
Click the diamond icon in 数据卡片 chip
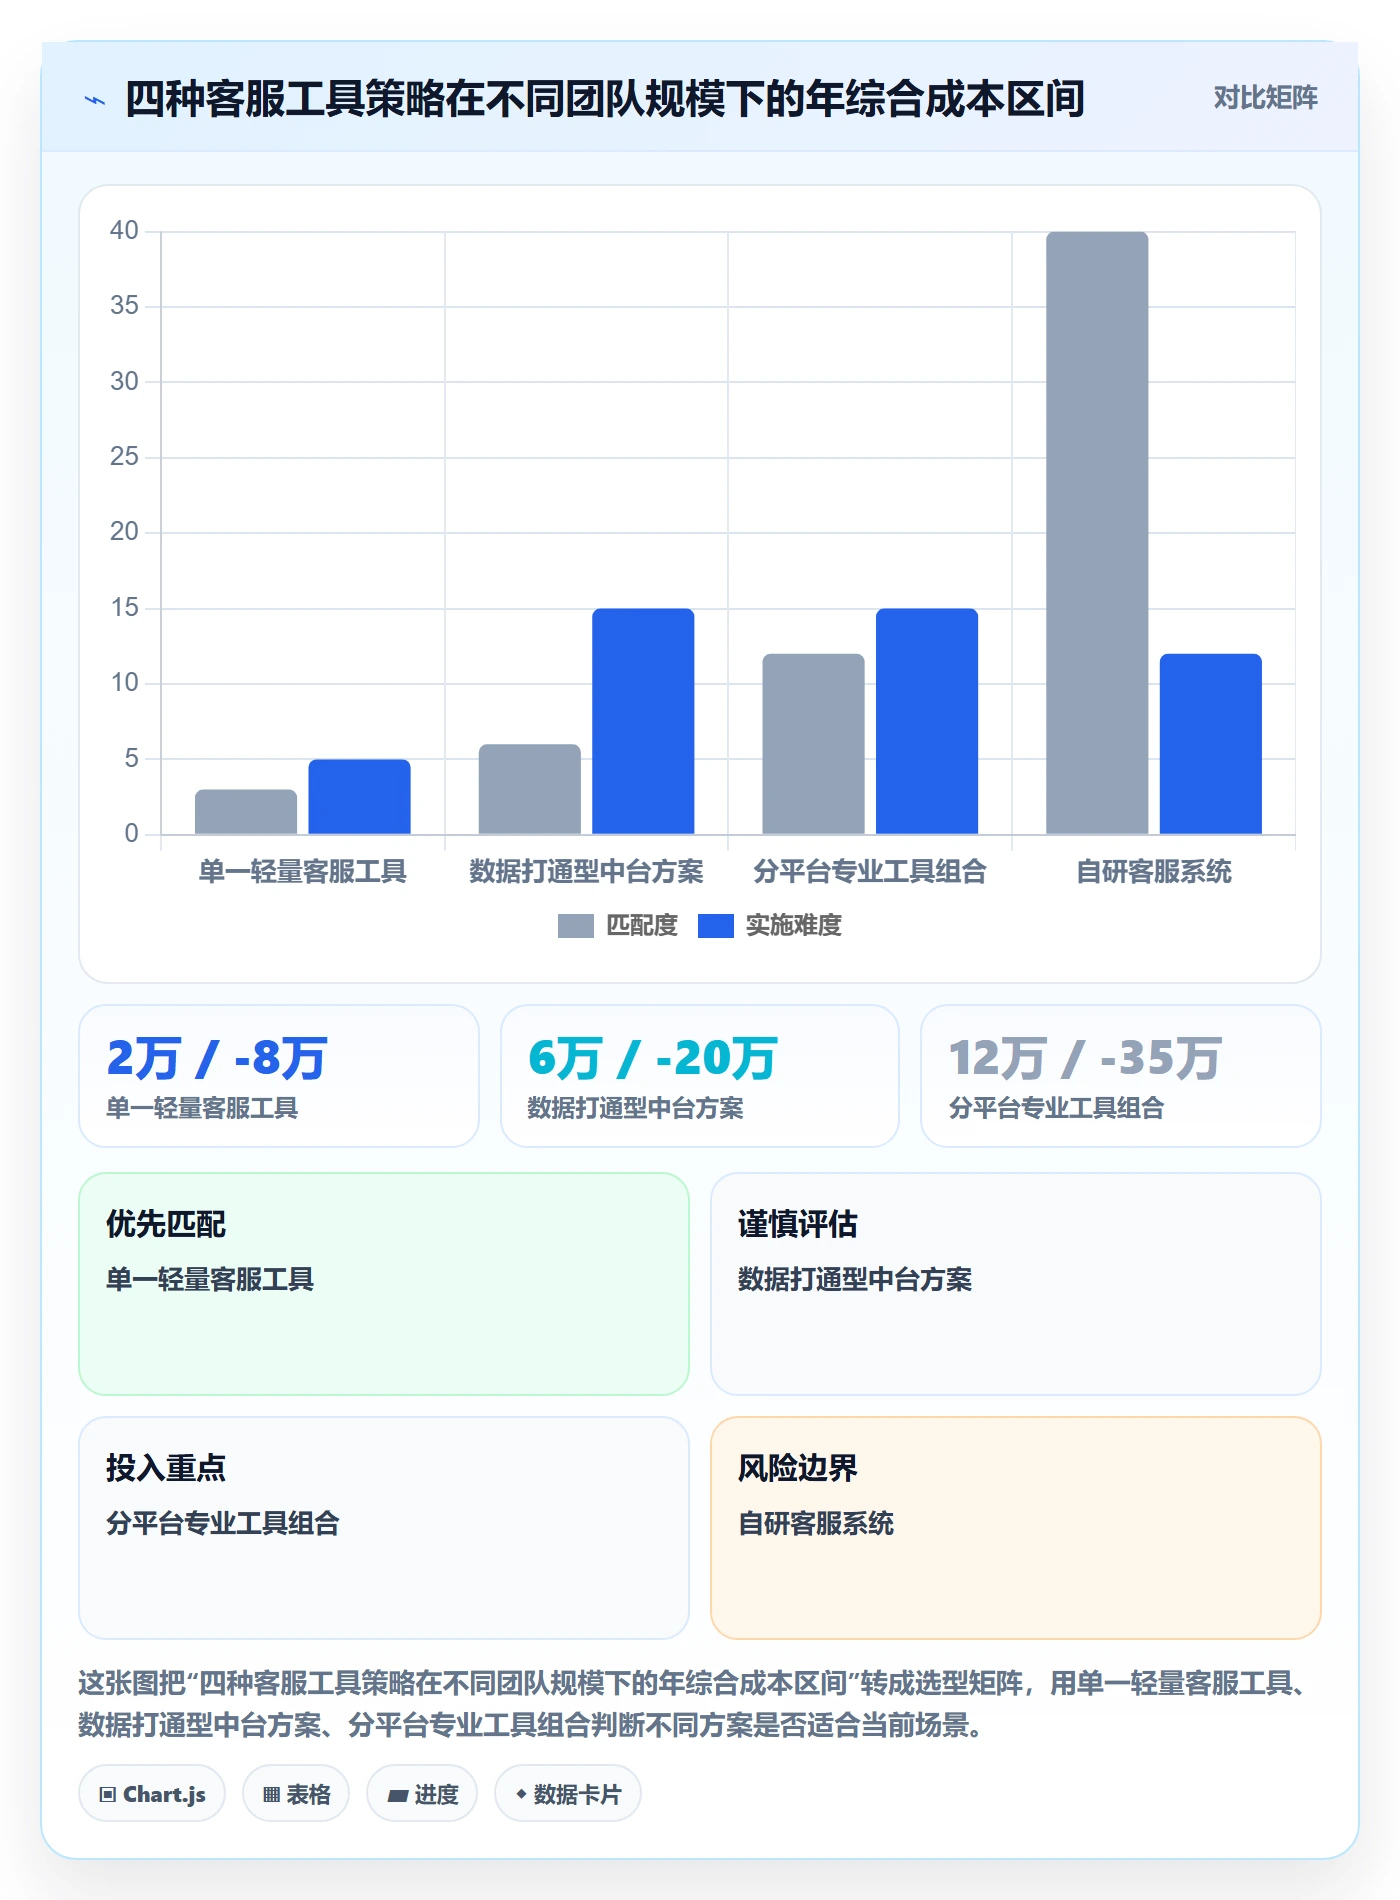[x=521, y=1795]
